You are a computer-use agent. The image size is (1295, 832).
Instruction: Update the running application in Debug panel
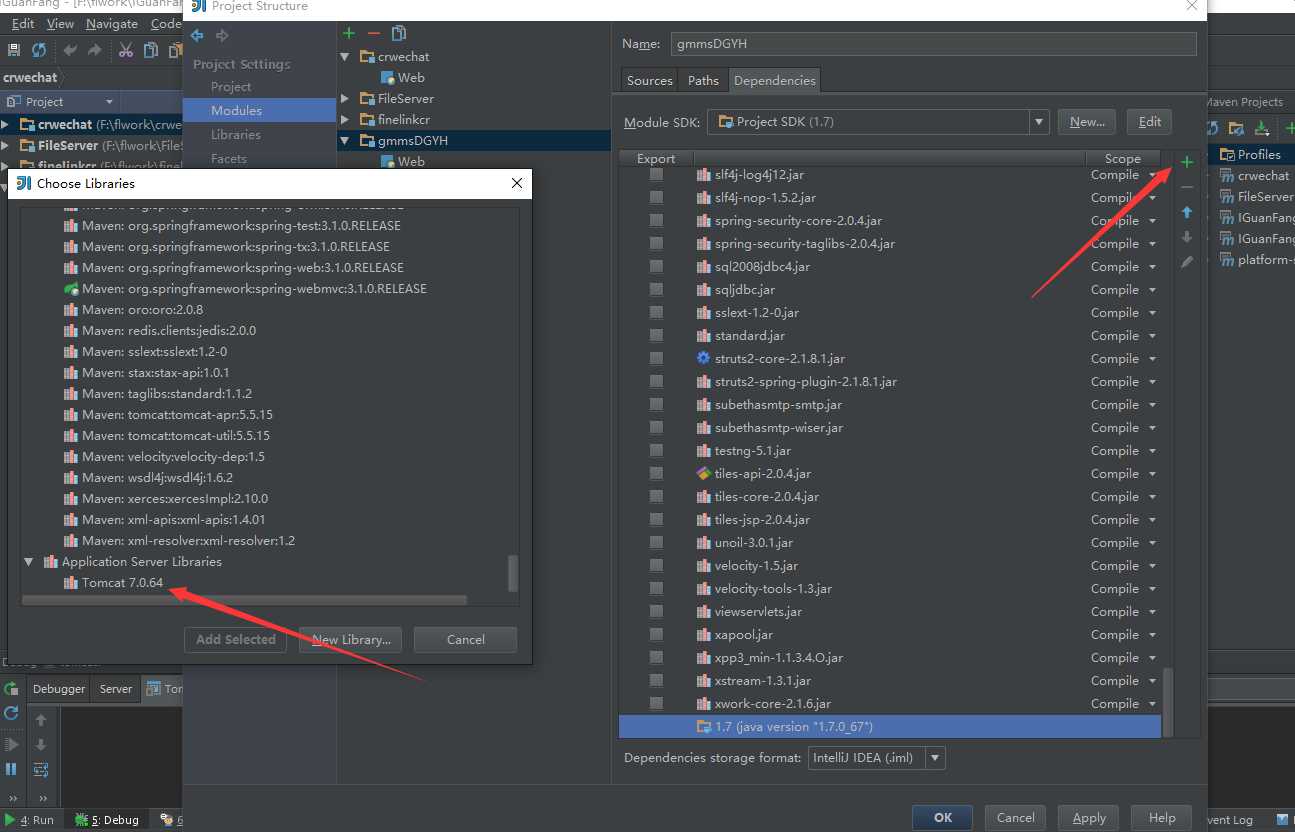click(11, 713)
